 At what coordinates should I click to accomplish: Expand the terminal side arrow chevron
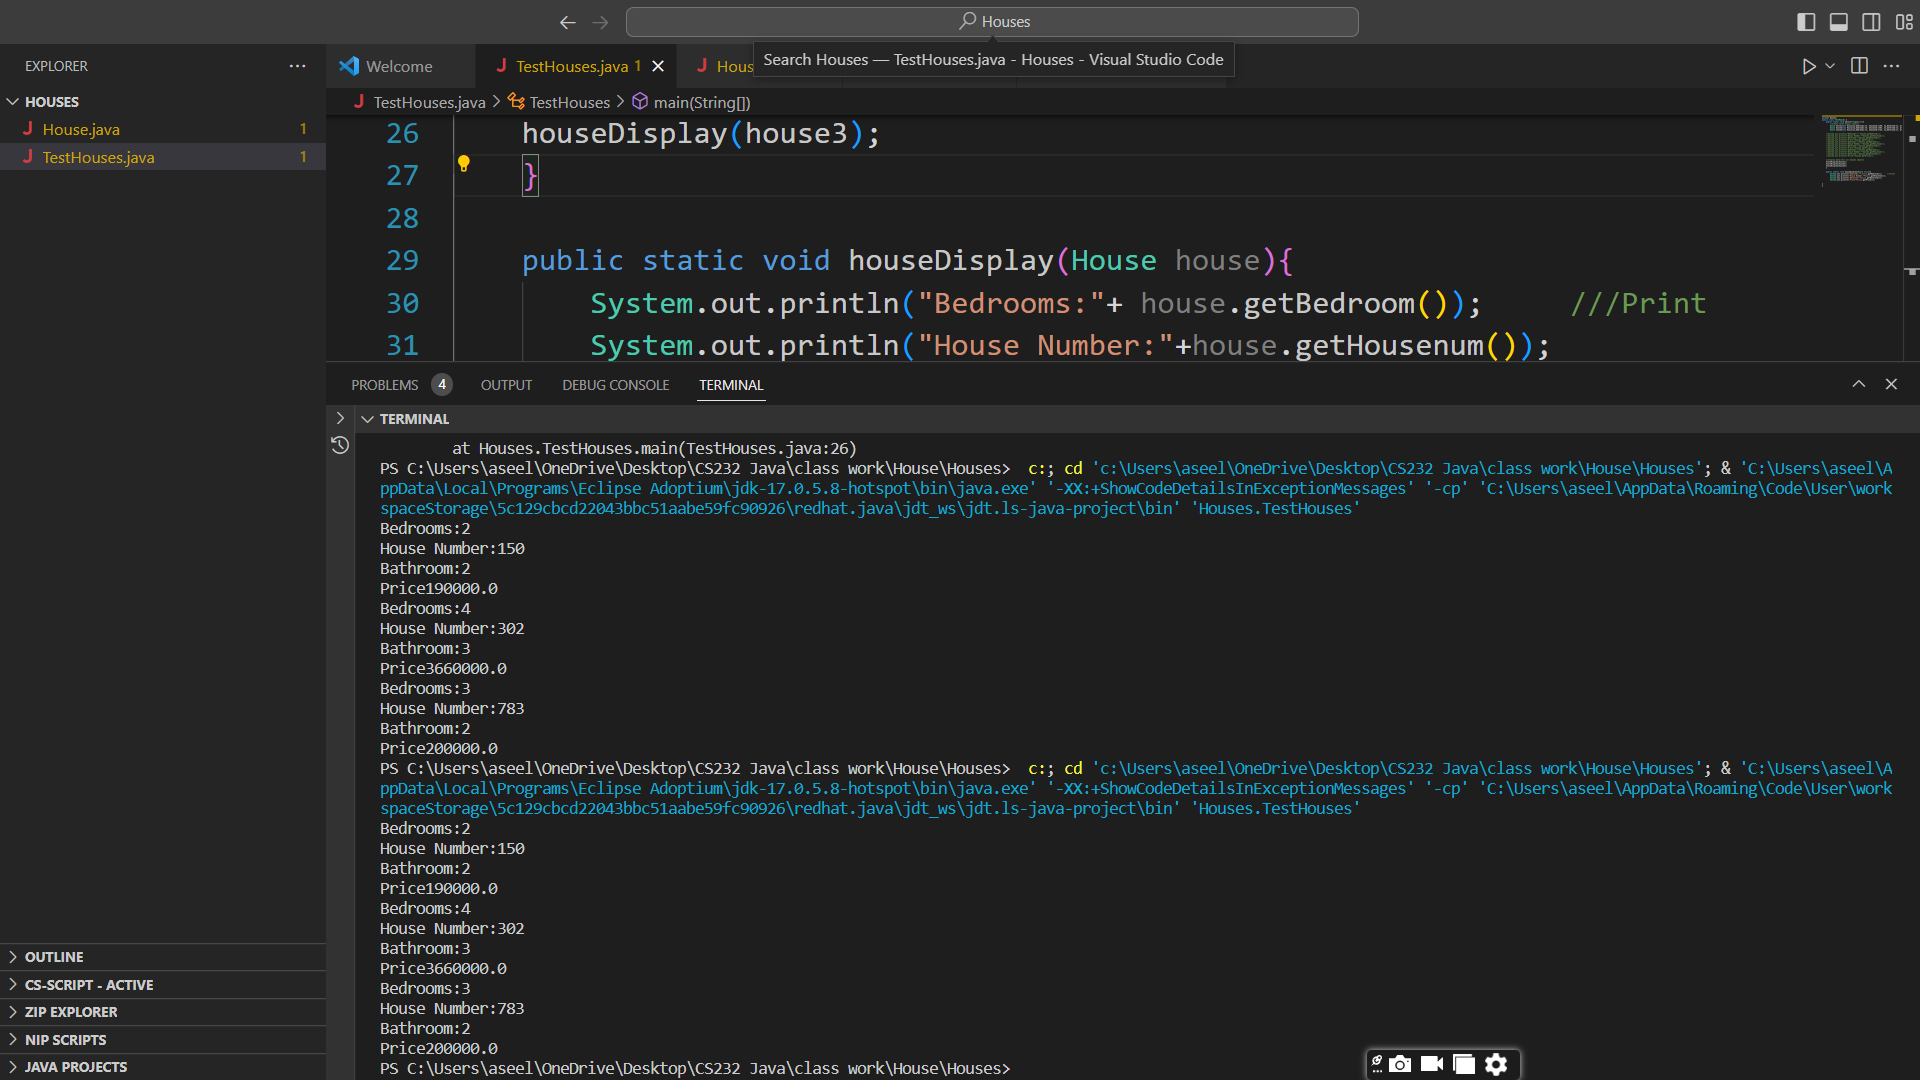coord(340,418)
